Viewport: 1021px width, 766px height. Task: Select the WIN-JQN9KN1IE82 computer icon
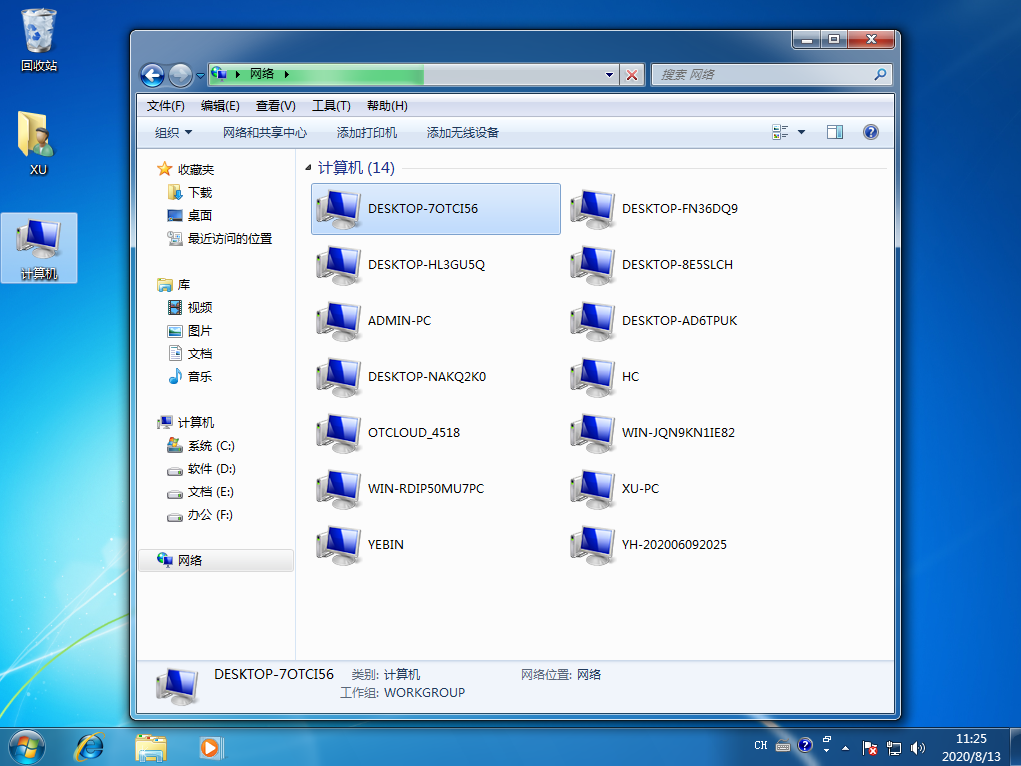[593, 433]
